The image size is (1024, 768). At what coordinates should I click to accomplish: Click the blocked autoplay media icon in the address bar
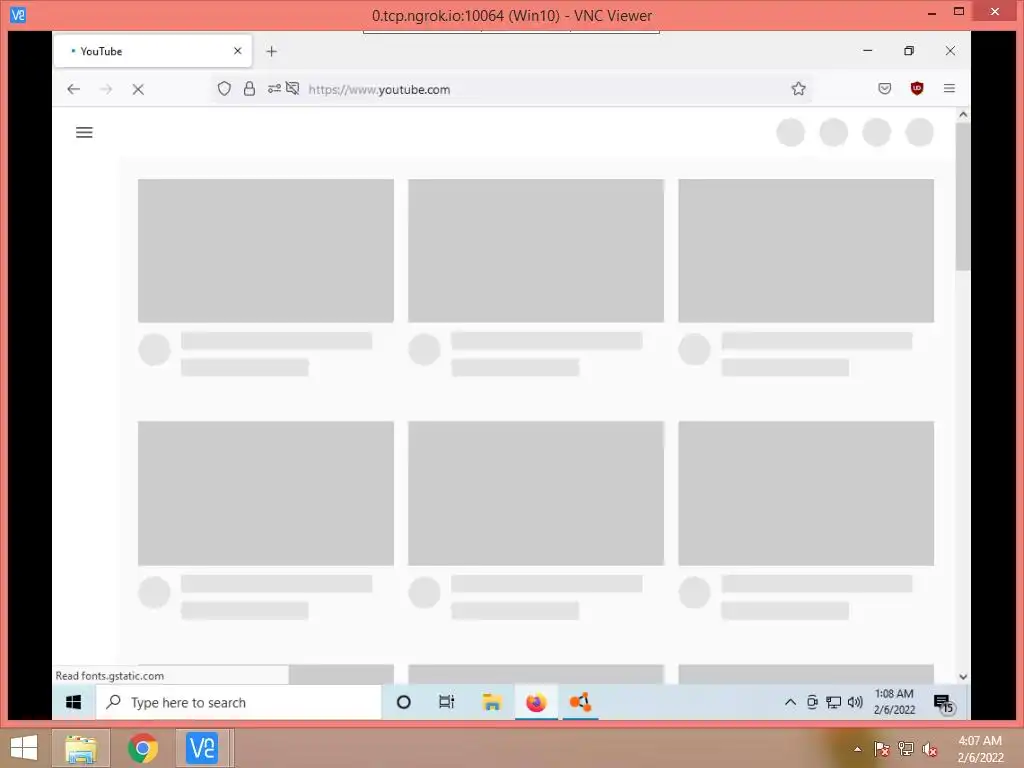[x=293, y=88]
